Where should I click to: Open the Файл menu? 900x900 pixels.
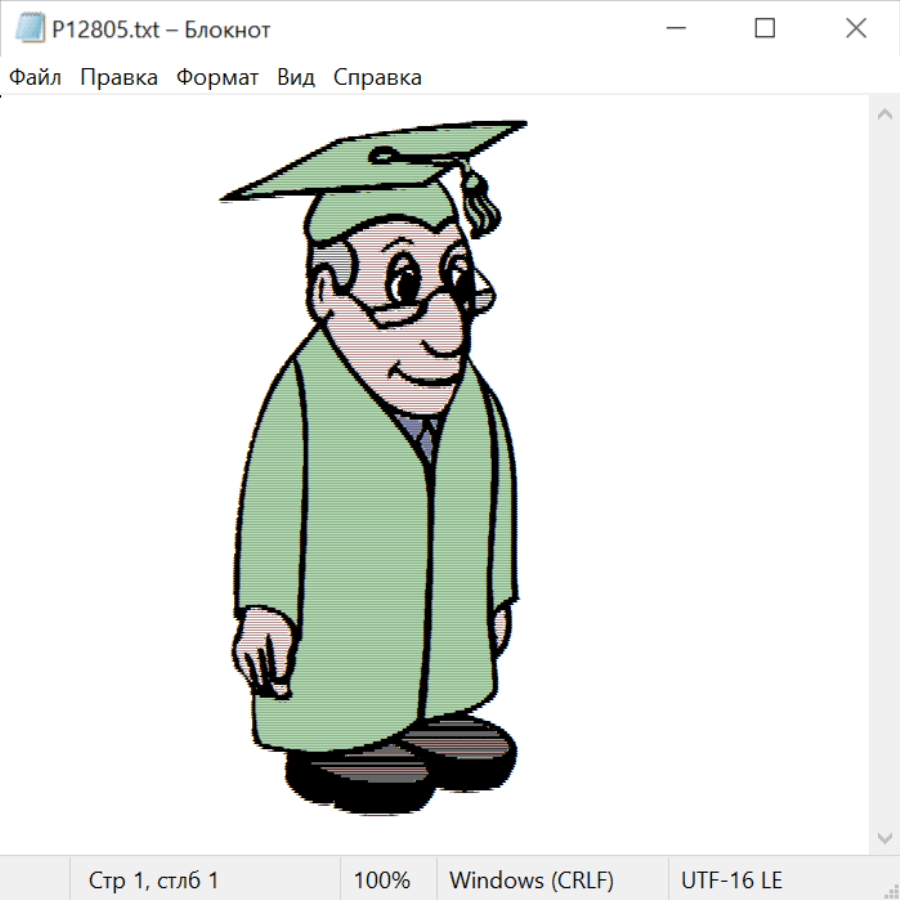coord(35,77)
